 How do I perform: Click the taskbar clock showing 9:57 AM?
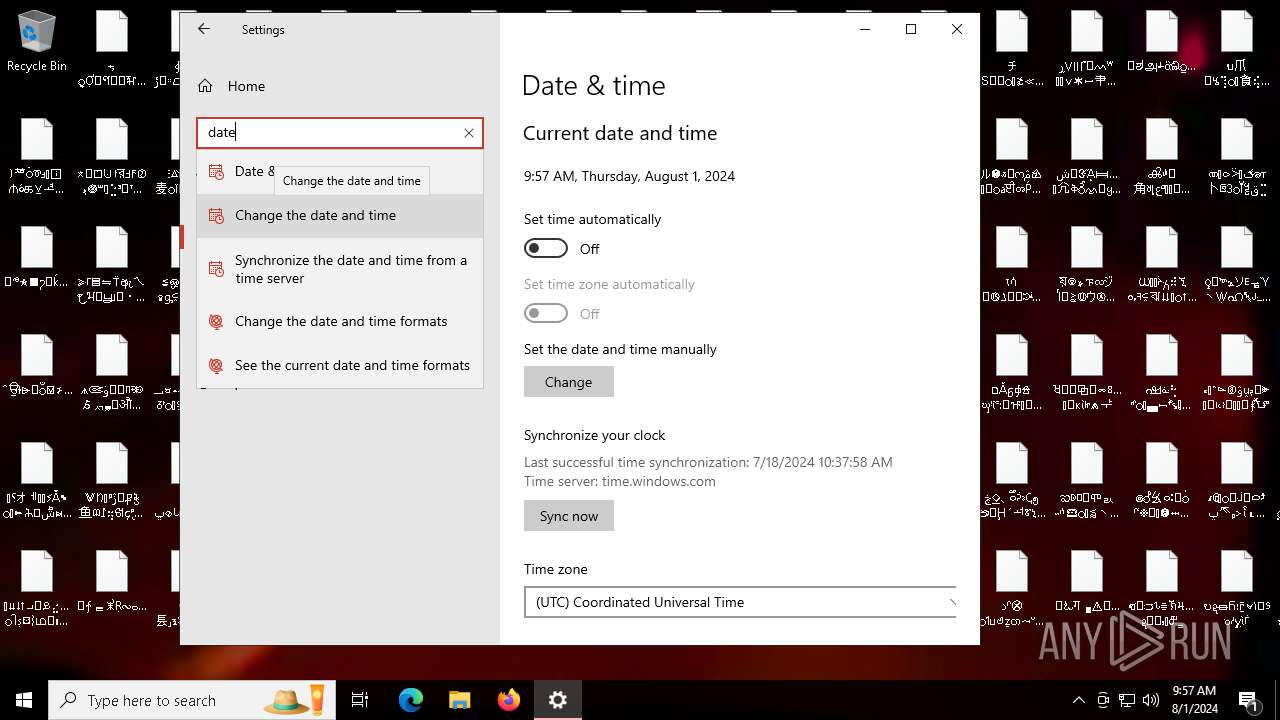click(1194, 700)
